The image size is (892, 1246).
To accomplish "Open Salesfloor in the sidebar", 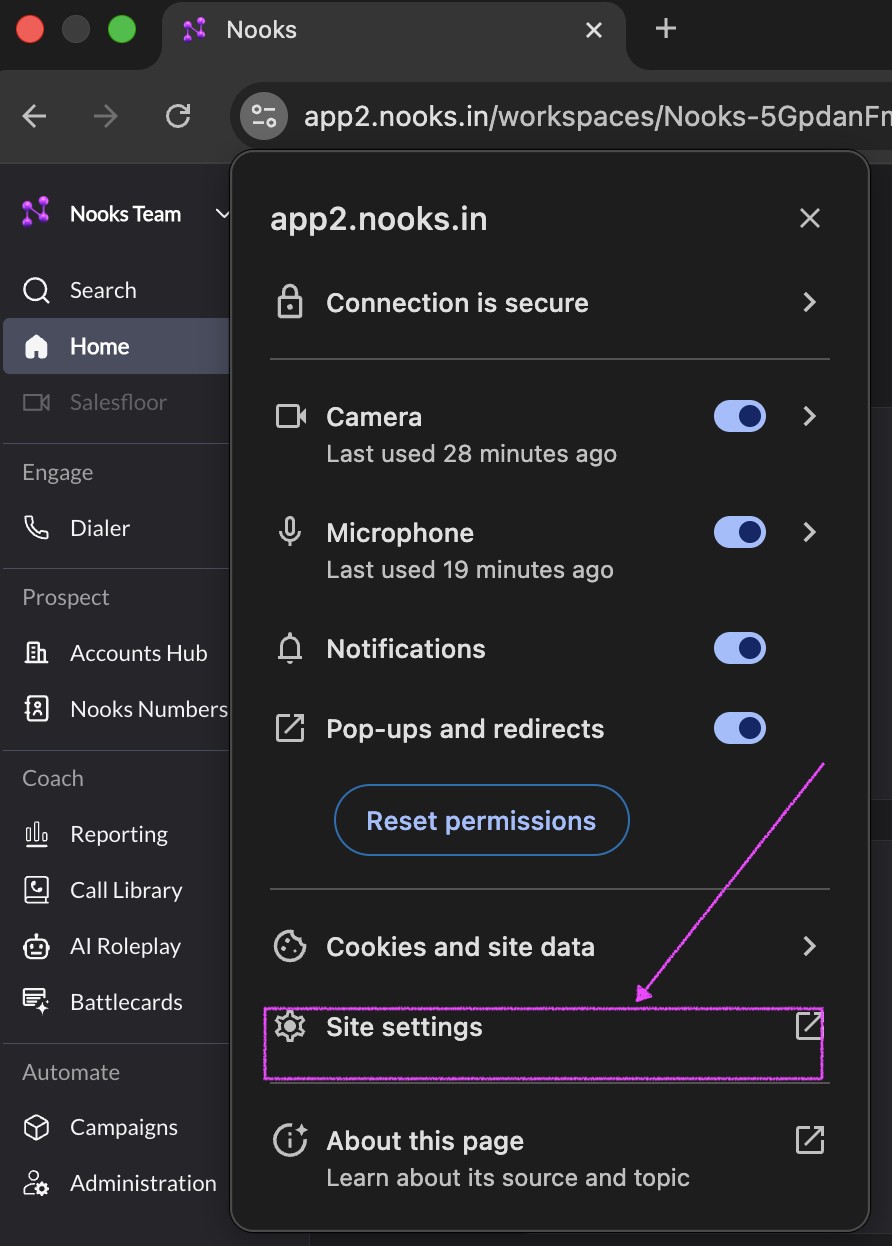I will [116, 402].
